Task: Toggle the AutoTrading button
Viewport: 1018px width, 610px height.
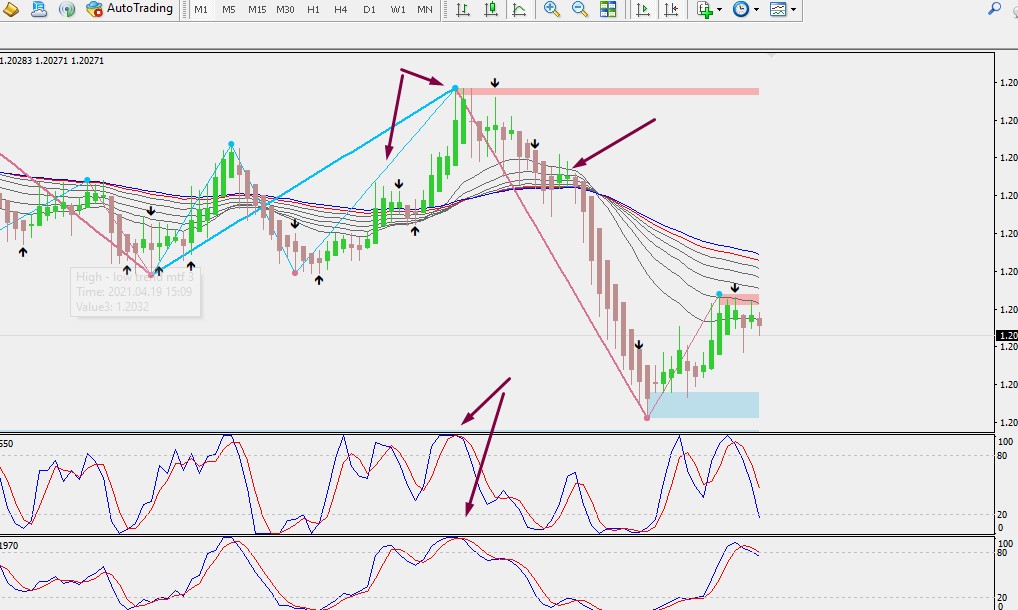Action: click(x=130, y=9)
